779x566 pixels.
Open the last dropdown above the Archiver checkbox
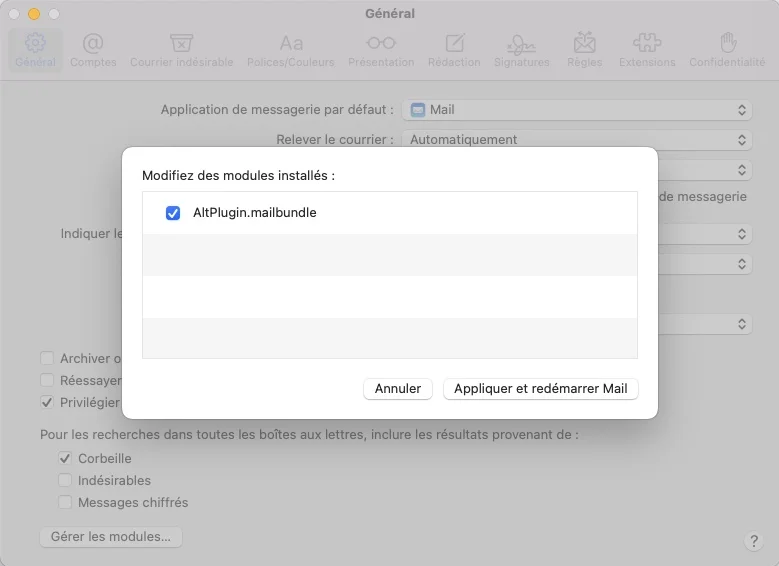(x=705, y=324)
